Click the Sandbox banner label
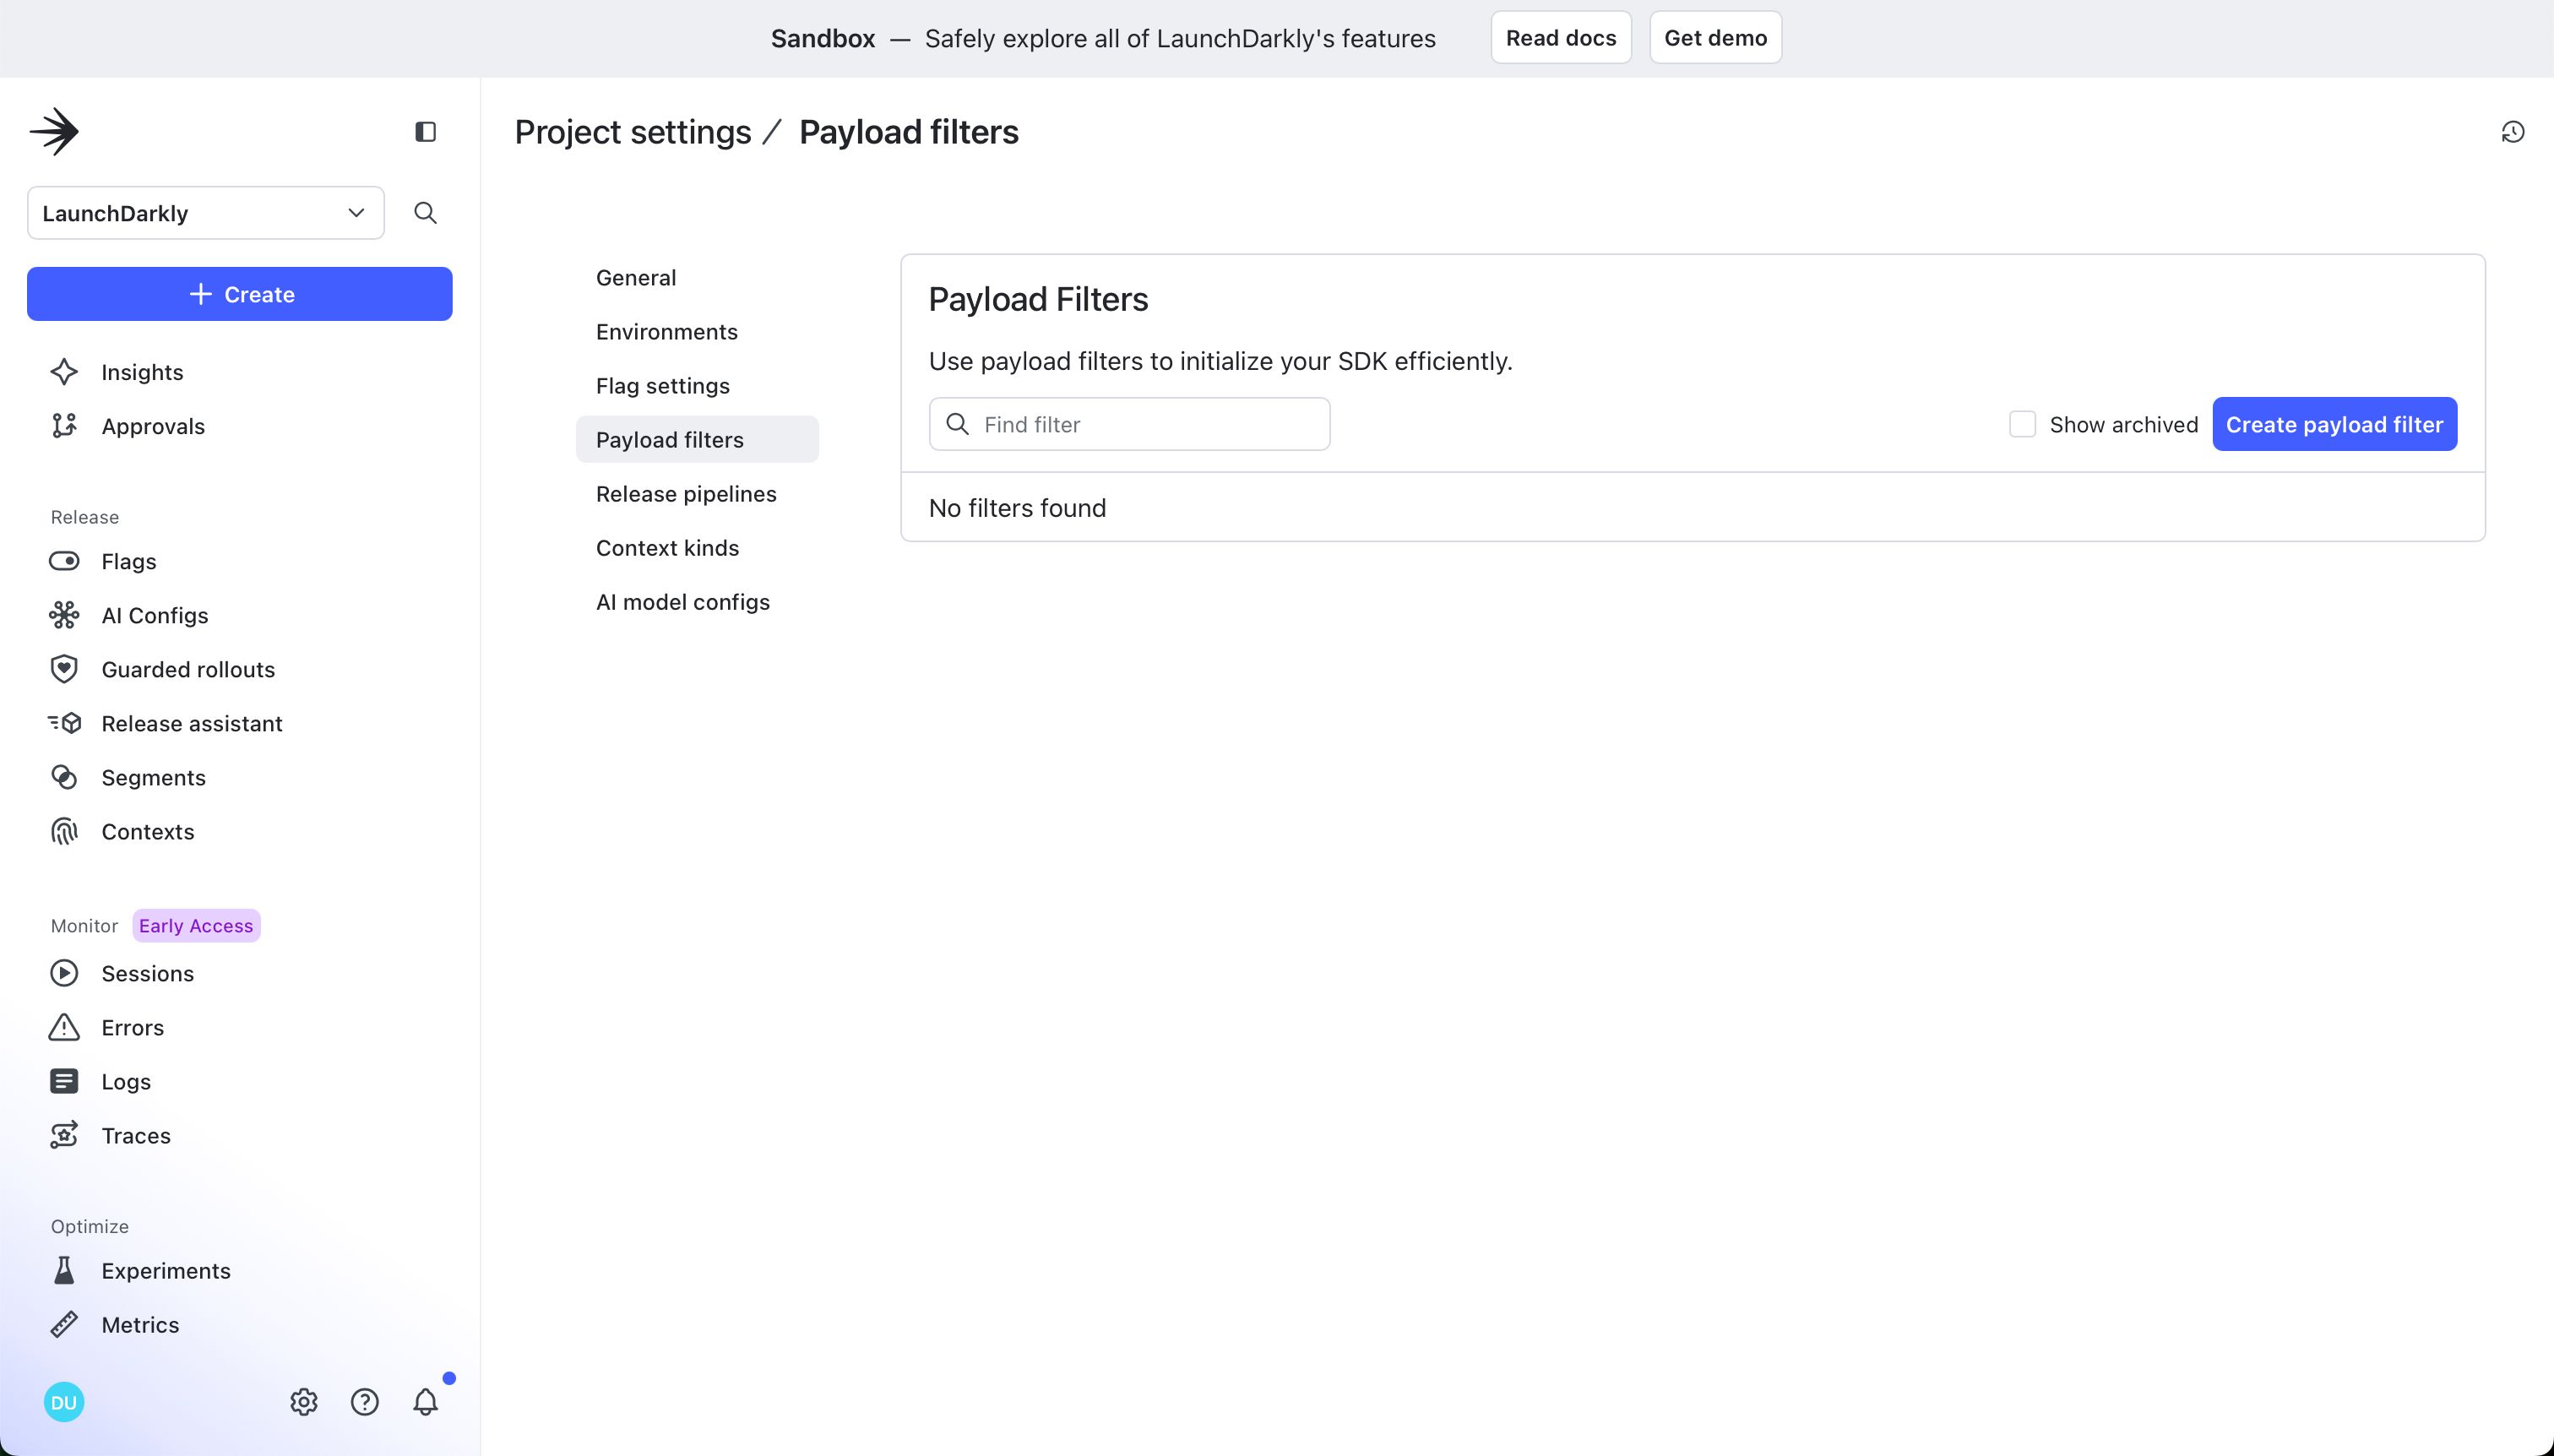This screenshot has width=2554, height=1456. 823,38
